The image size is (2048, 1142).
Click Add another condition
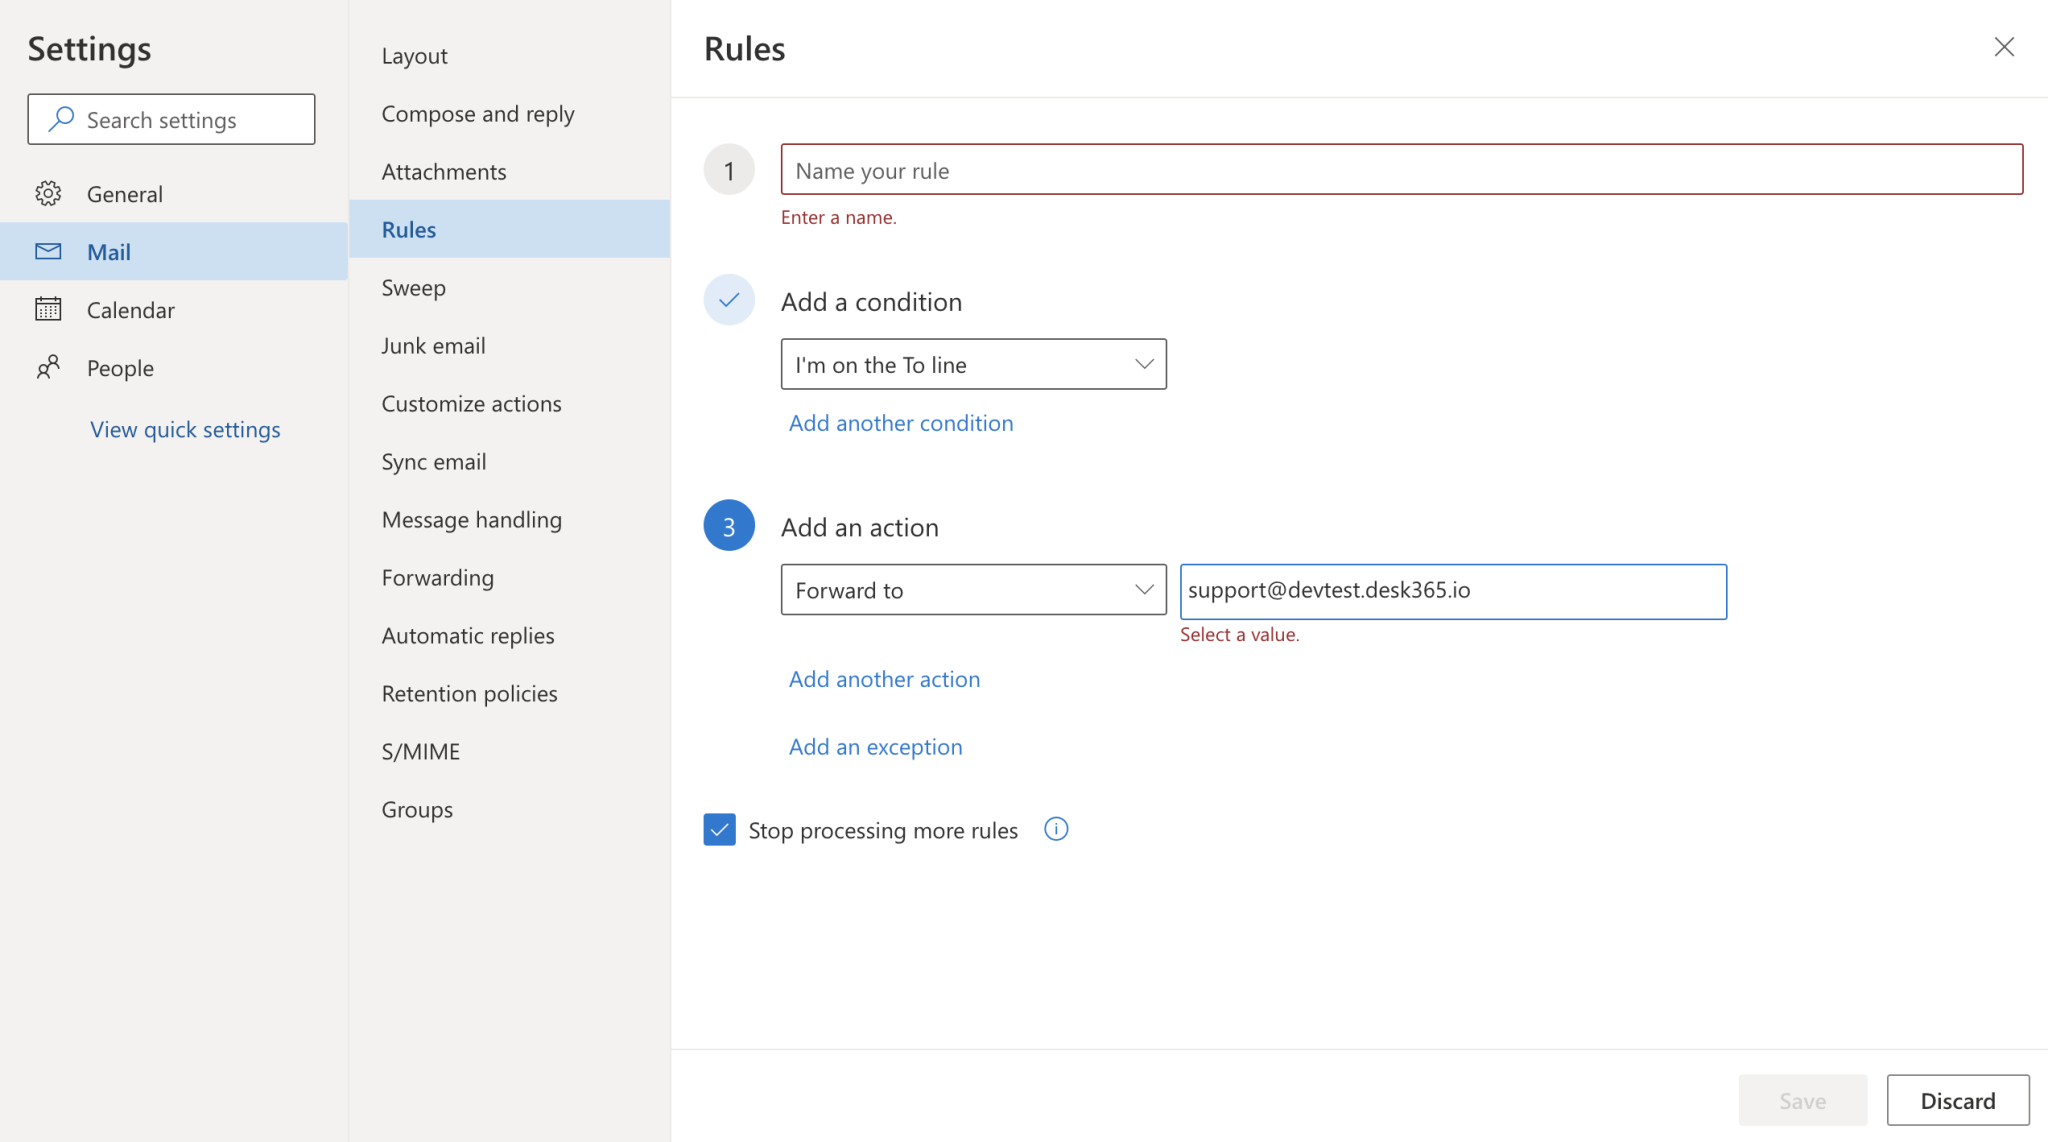point(900,423)
